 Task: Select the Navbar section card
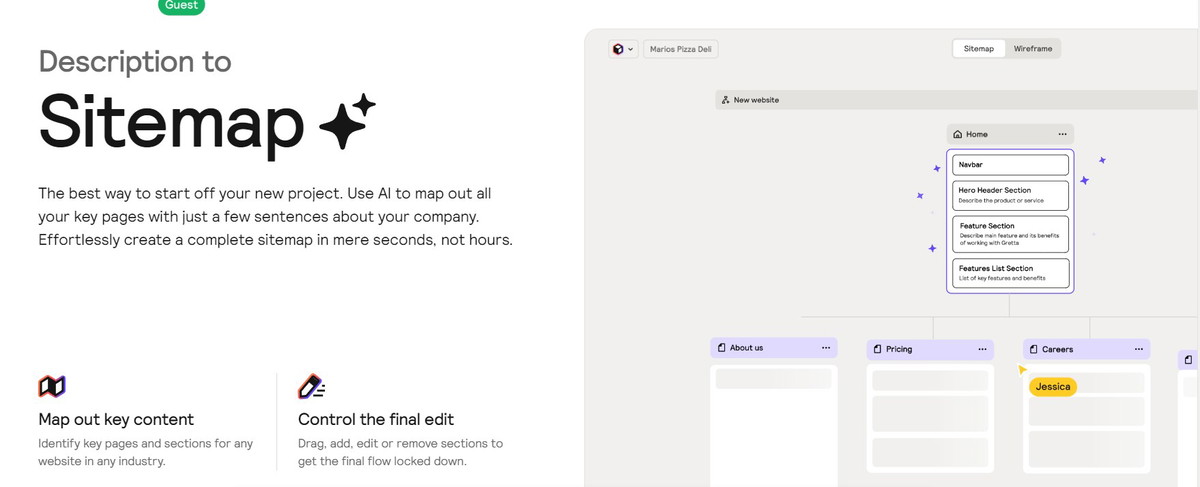[x=1010, y=164]
